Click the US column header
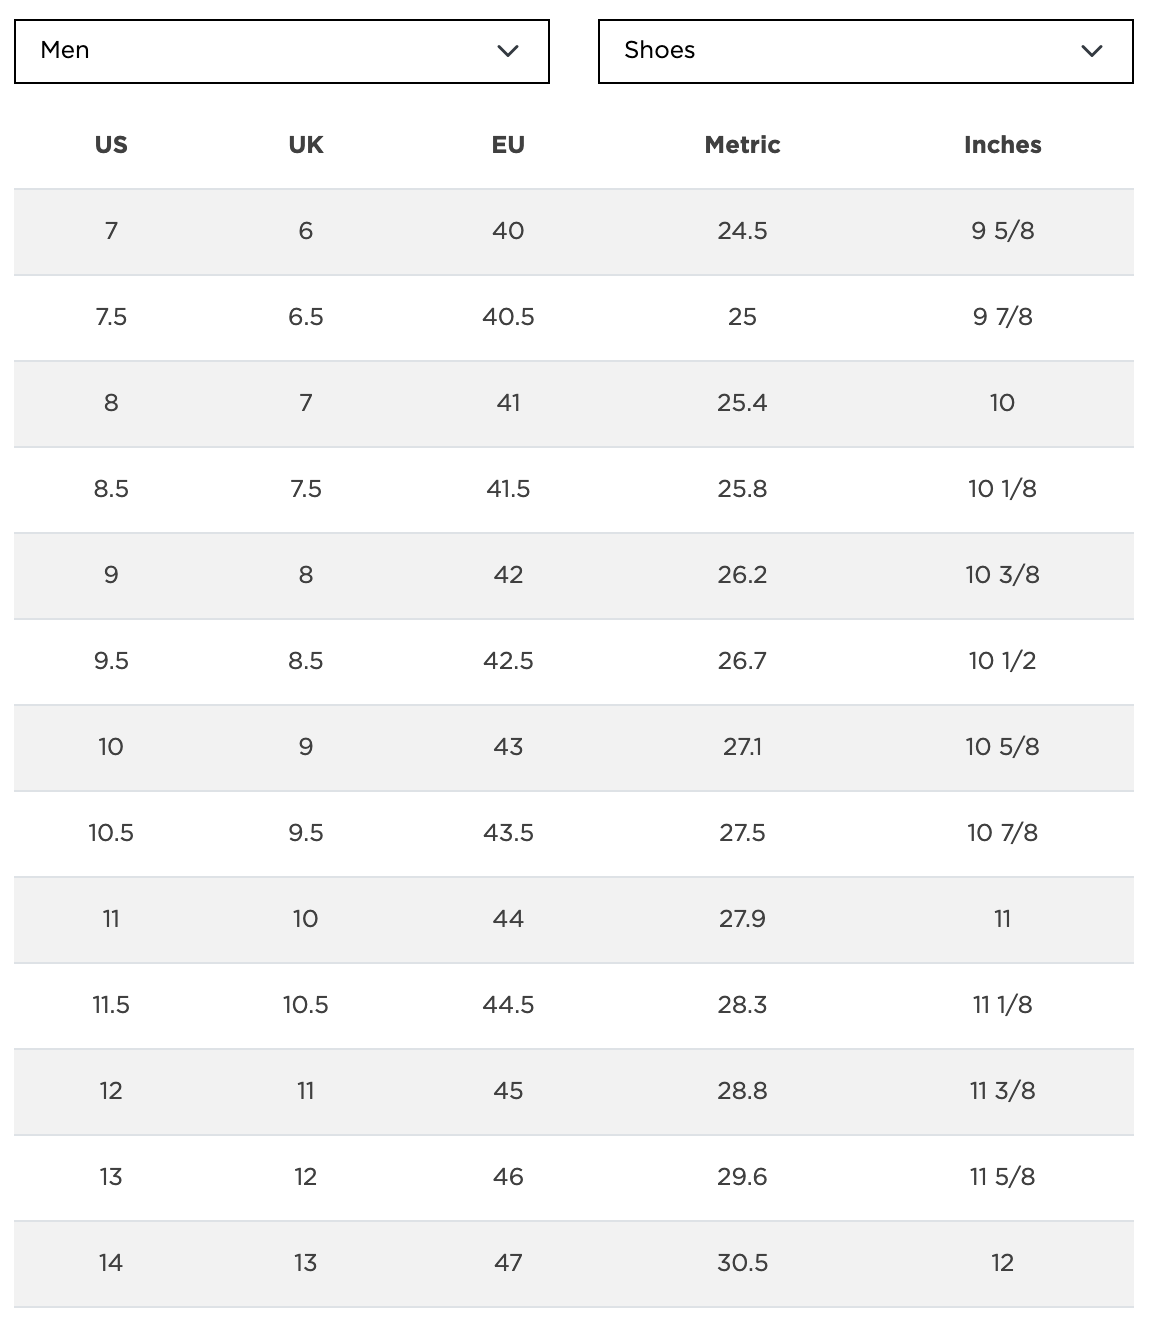Screen dimensions: 1156x1340 pos(111,145)
